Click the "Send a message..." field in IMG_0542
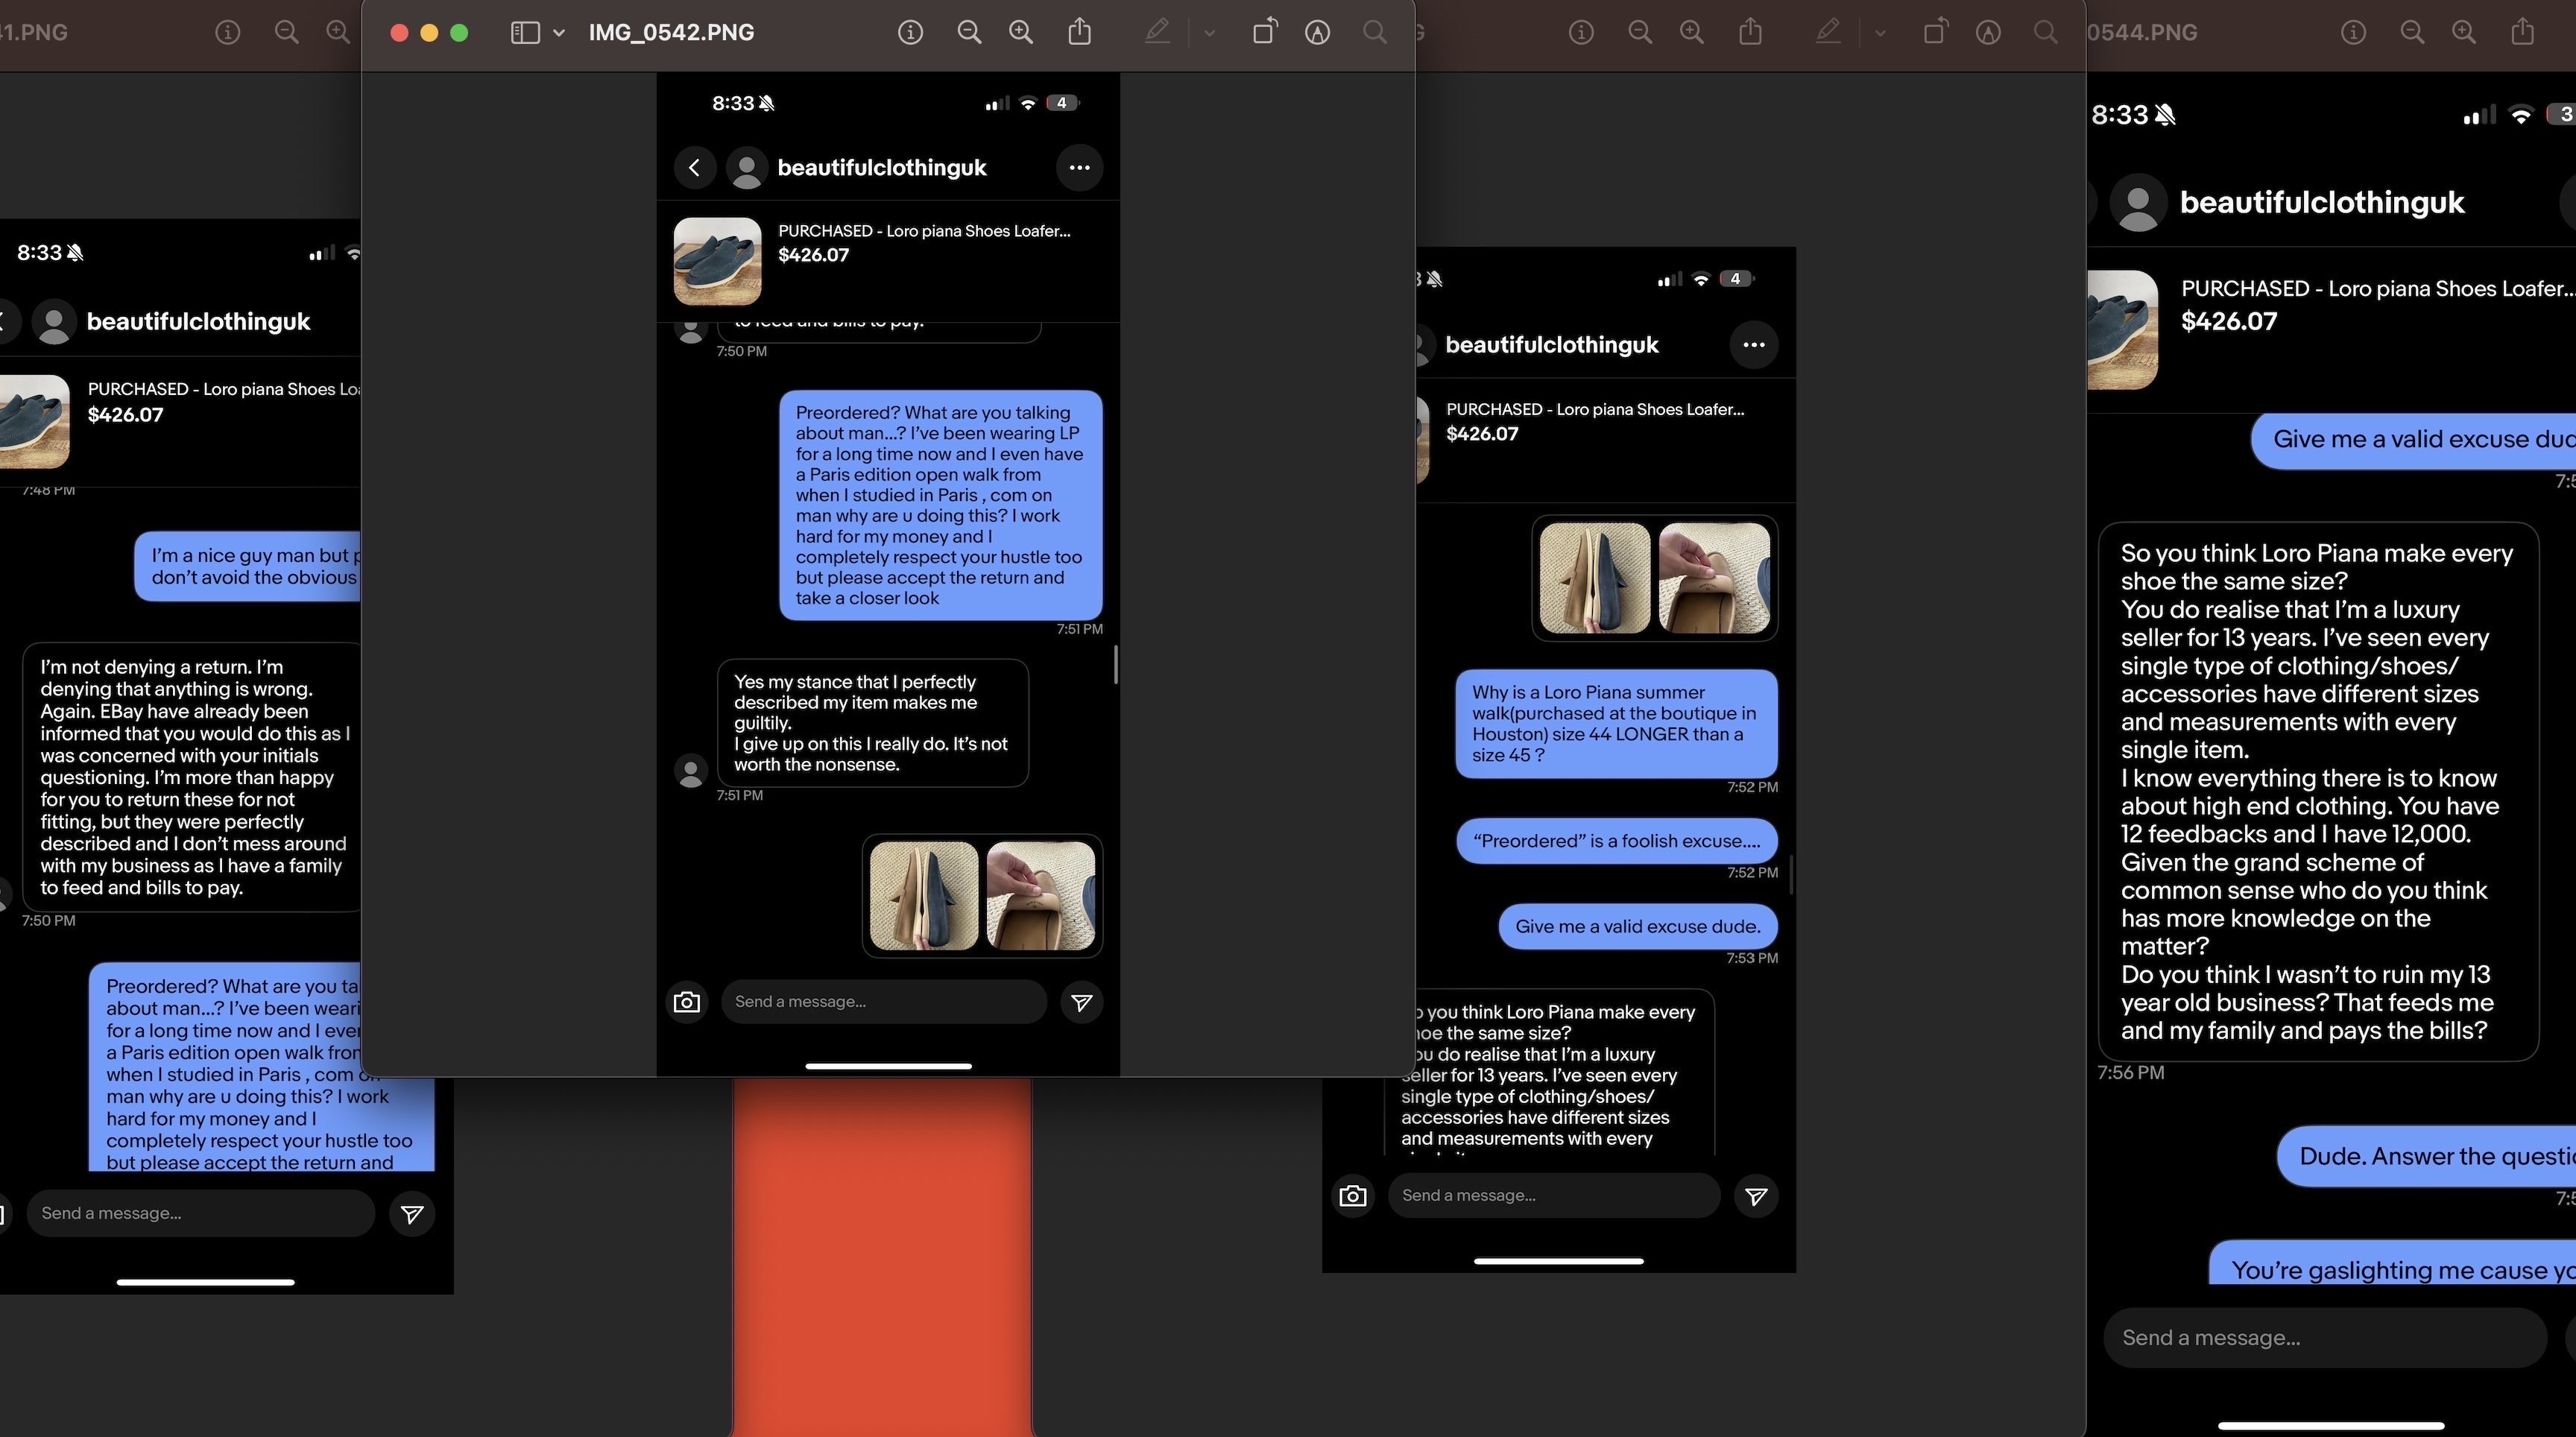The image size is (2576, 1437). pos(884,1002)
